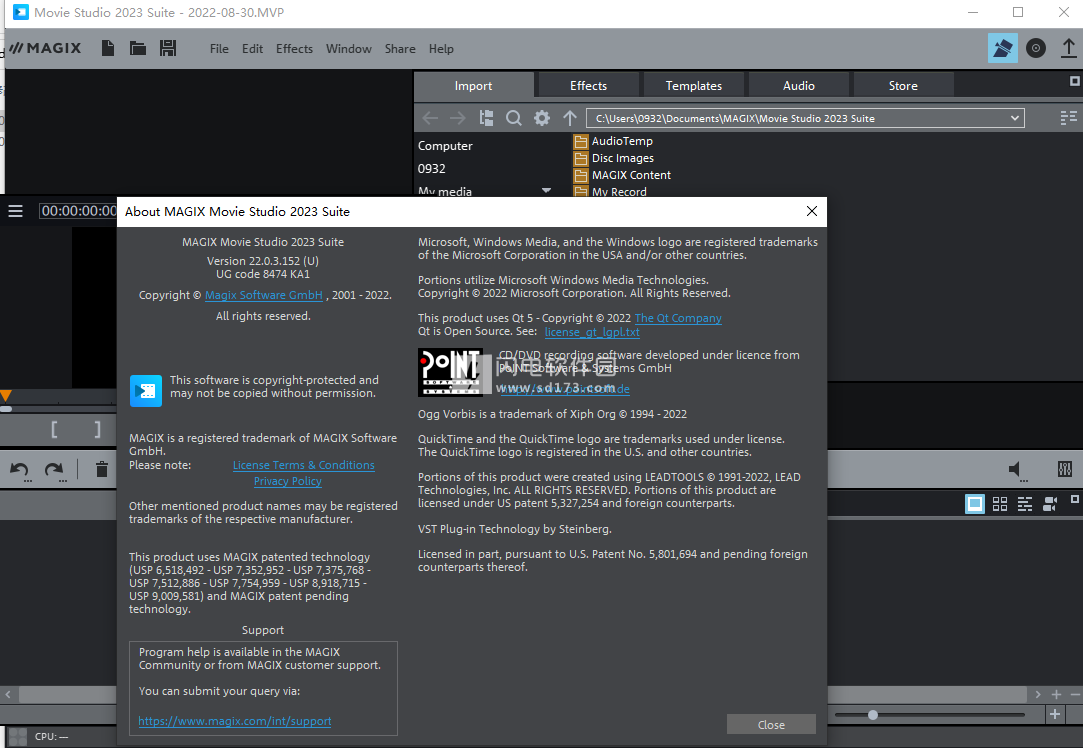Click the orange playhead marker
This screenshot has height=748, width=1083.
(6, 396)
